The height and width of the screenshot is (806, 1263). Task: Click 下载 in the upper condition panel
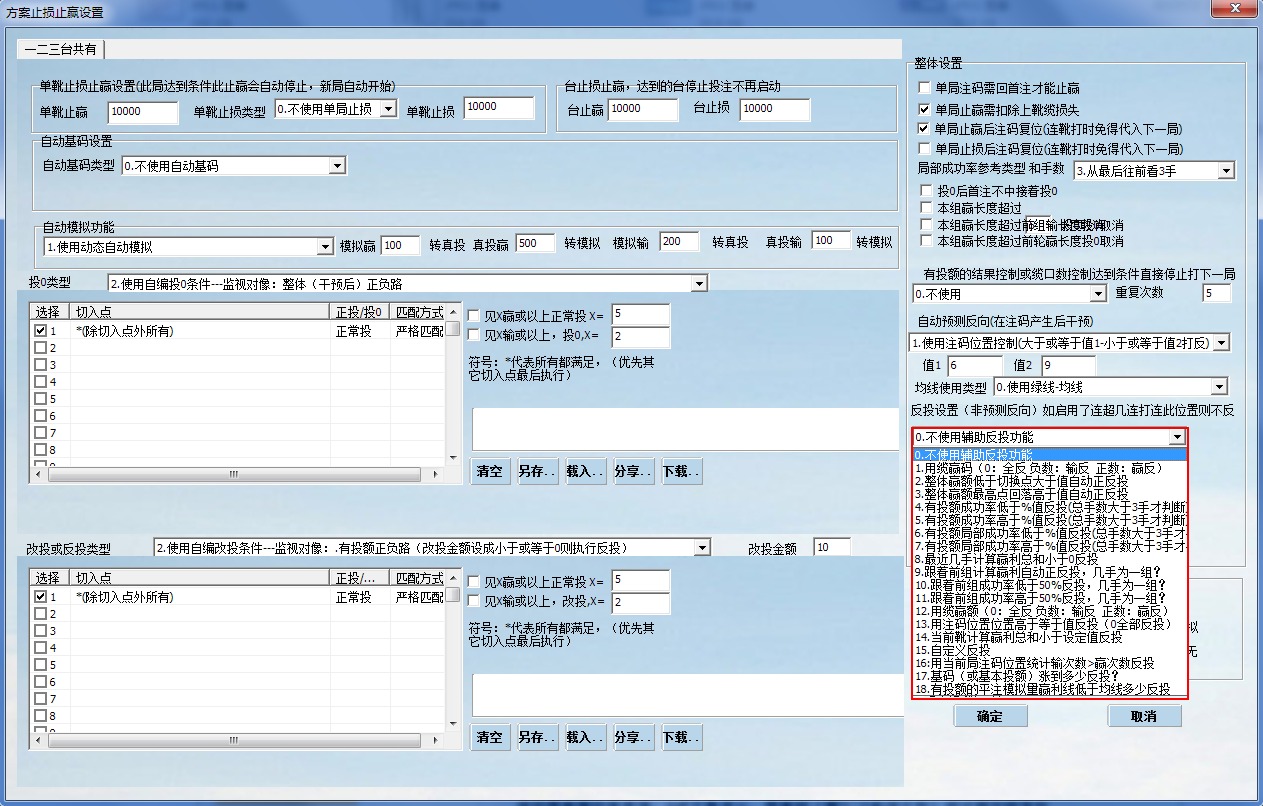tap(681, 471)
